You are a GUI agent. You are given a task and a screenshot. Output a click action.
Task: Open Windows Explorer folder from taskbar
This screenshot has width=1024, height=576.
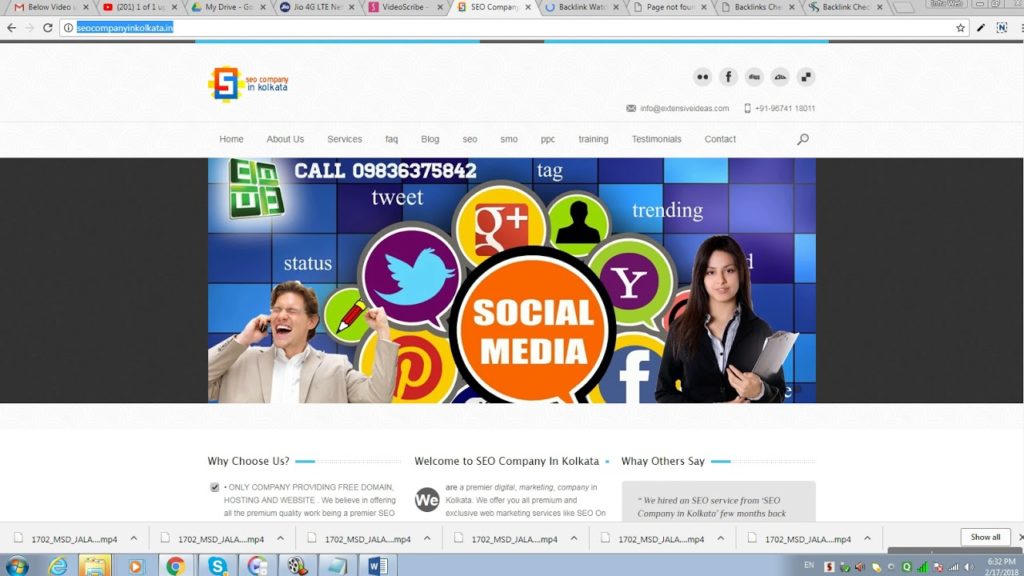(95, 566)
